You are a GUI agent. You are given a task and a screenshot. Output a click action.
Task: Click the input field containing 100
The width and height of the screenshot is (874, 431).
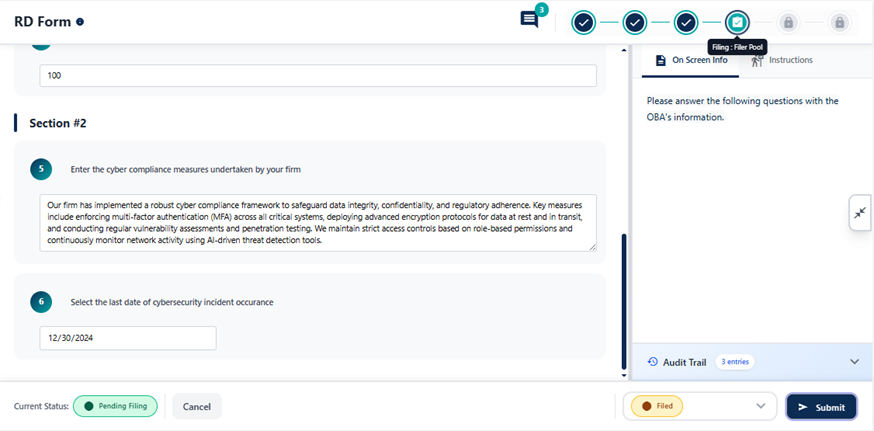[x=318, y=76]
